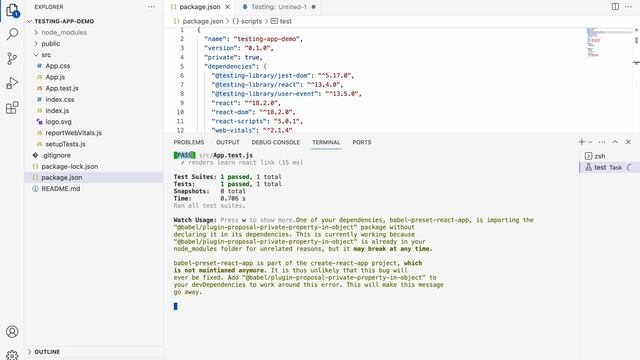Open .gitignore in the explorer
640x360 pixels.
[56, 156]
